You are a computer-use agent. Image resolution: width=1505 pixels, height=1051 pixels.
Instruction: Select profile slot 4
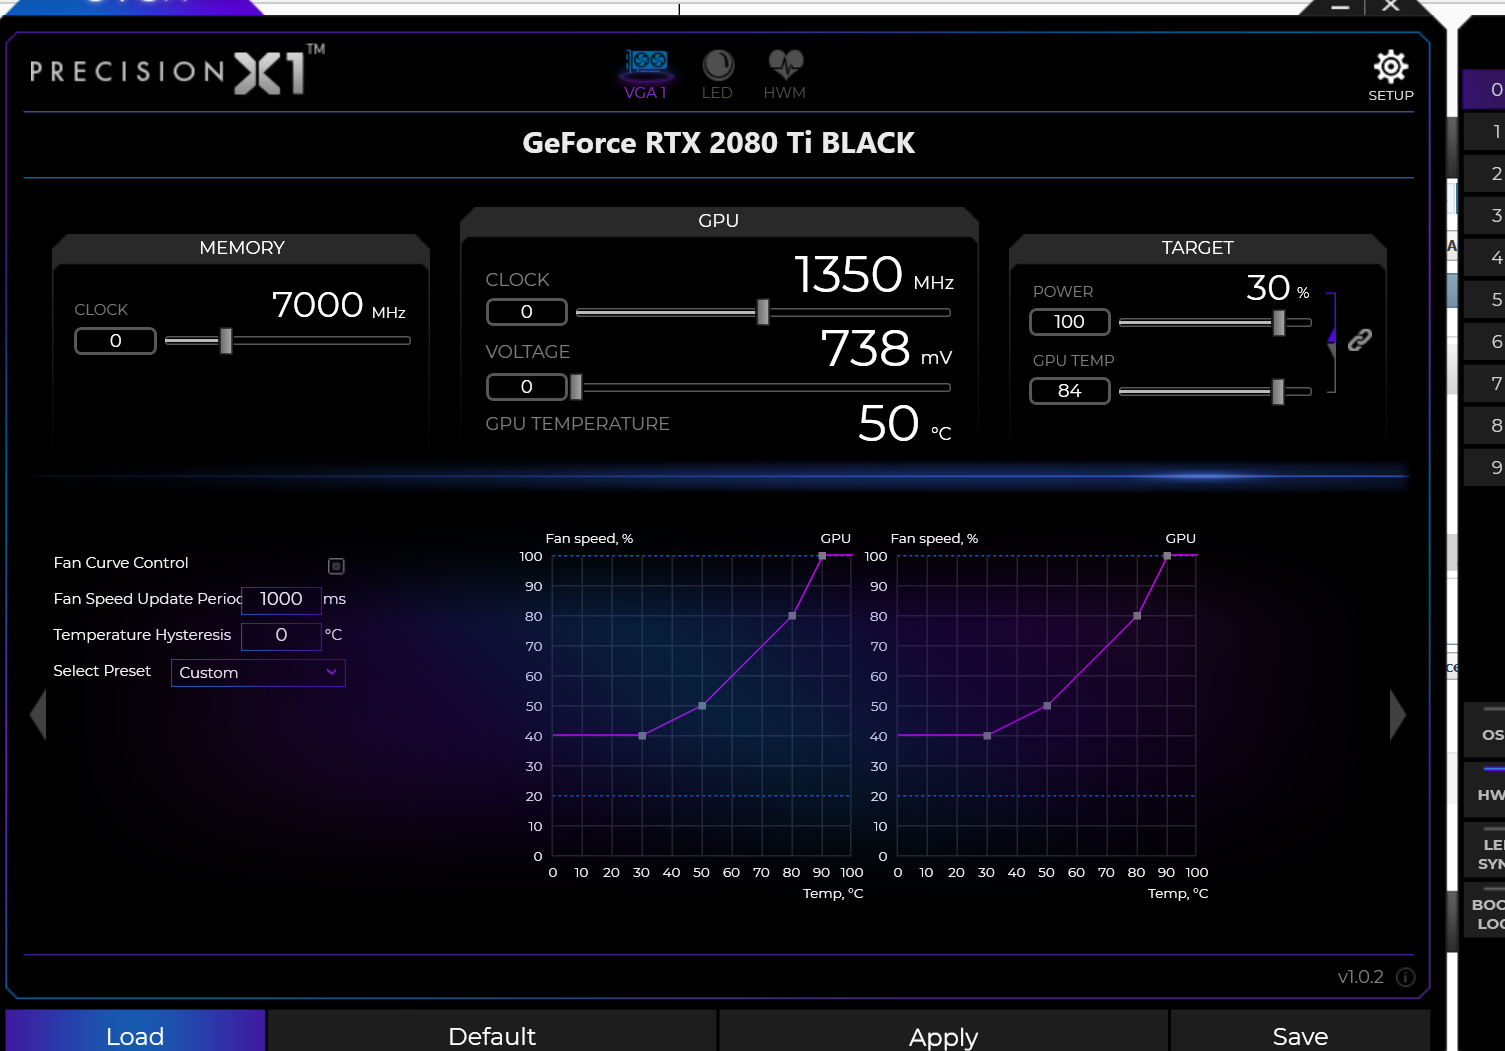1485,257
